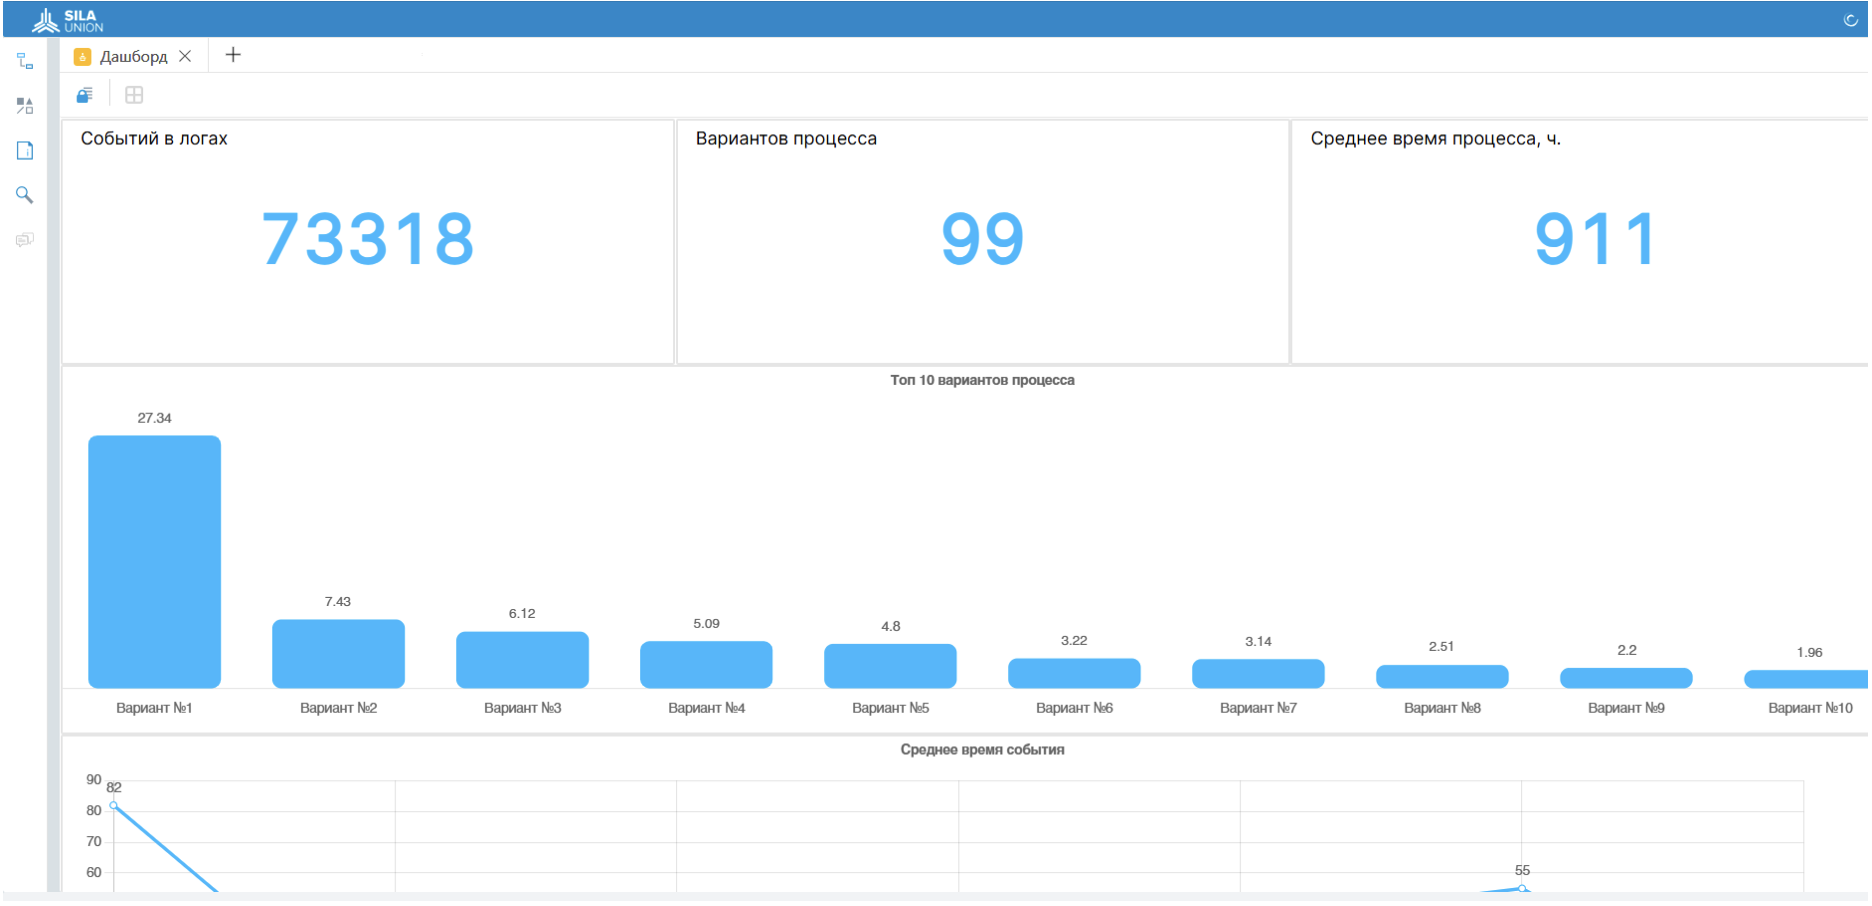Select the process hierarchy icon in the sidebar

[x=25, y=62]
